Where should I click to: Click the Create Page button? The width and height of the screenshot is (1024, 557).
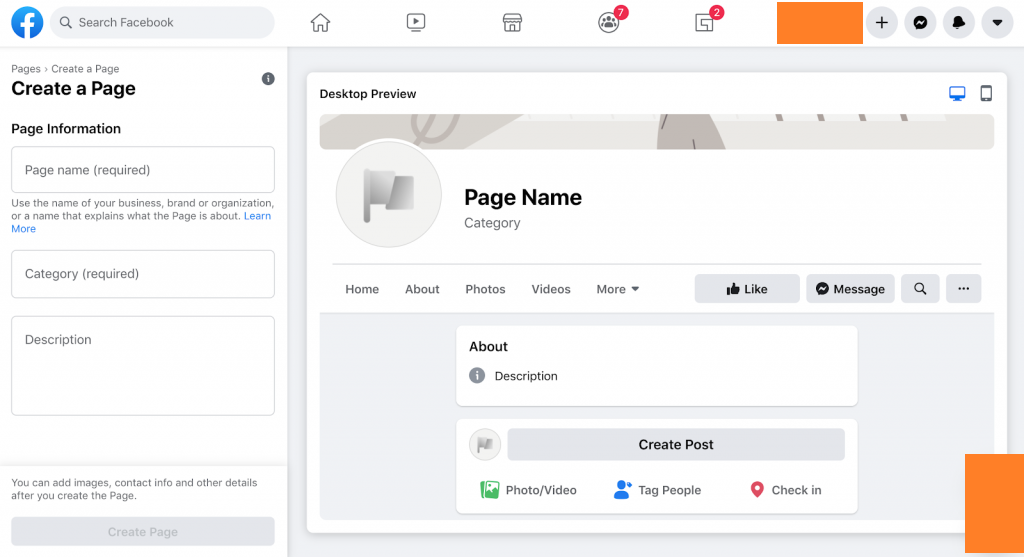143,532
